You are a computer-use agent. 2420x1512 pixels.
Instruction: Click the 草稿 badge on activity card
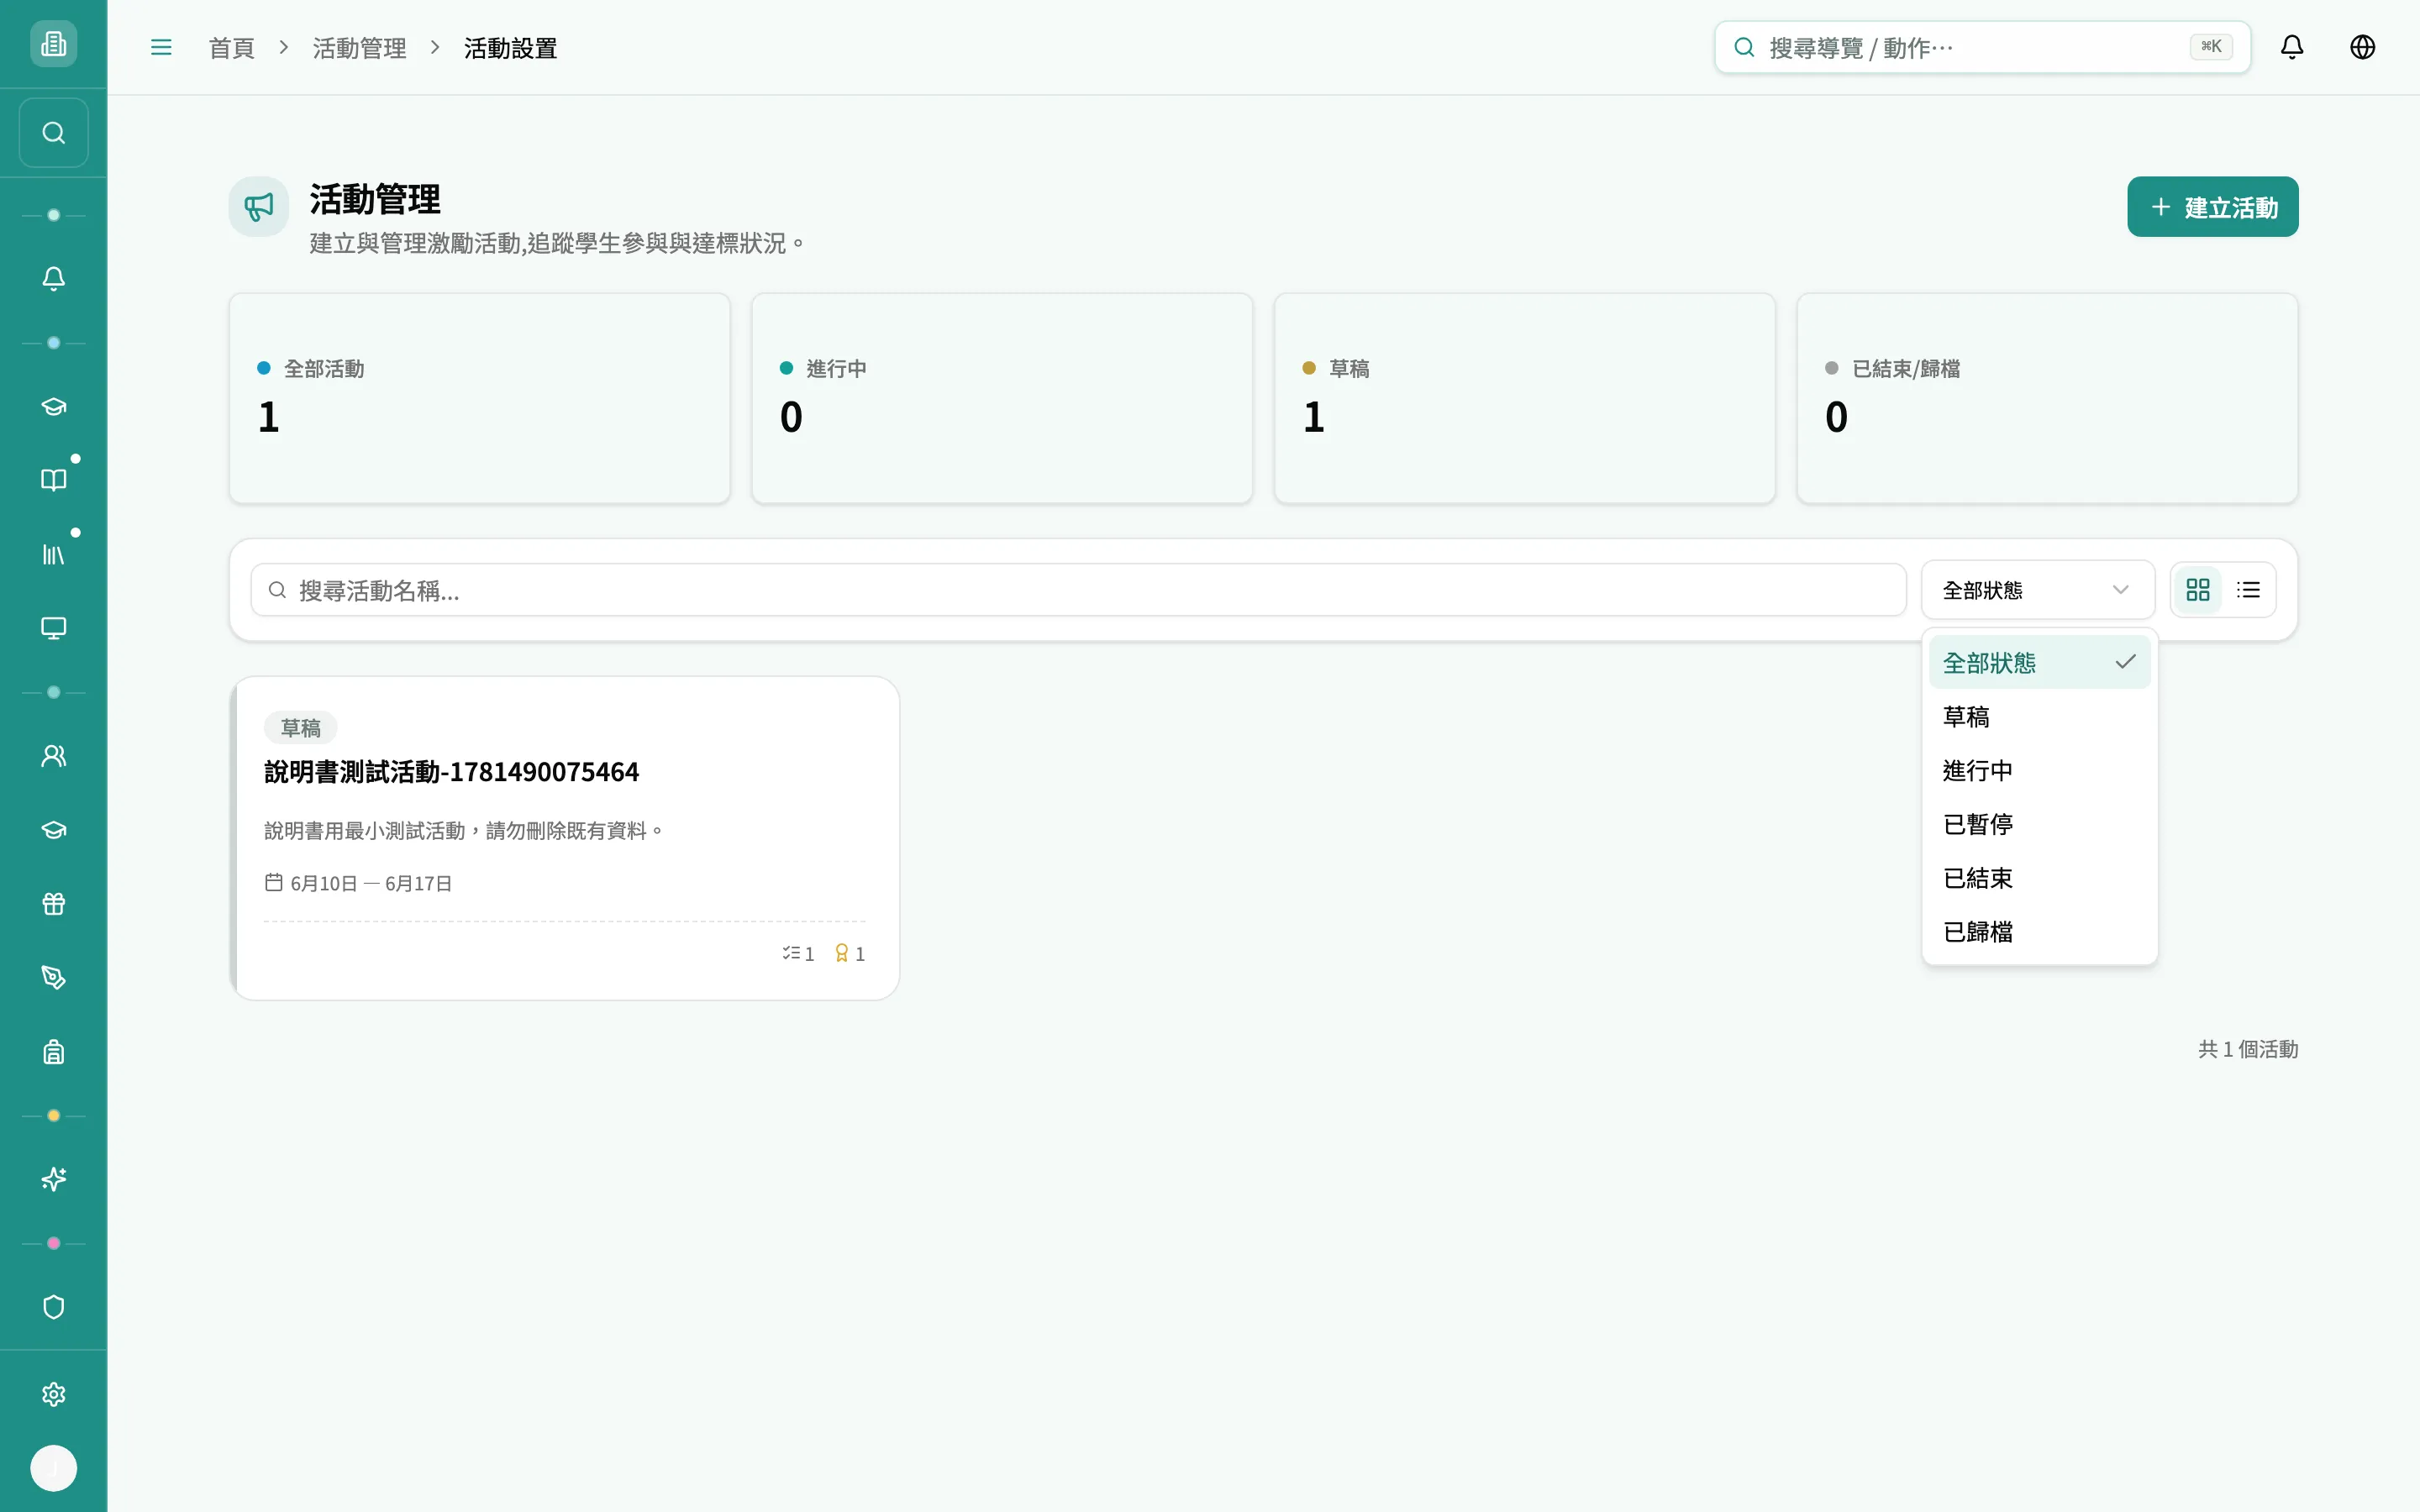[x=301, y=727]
